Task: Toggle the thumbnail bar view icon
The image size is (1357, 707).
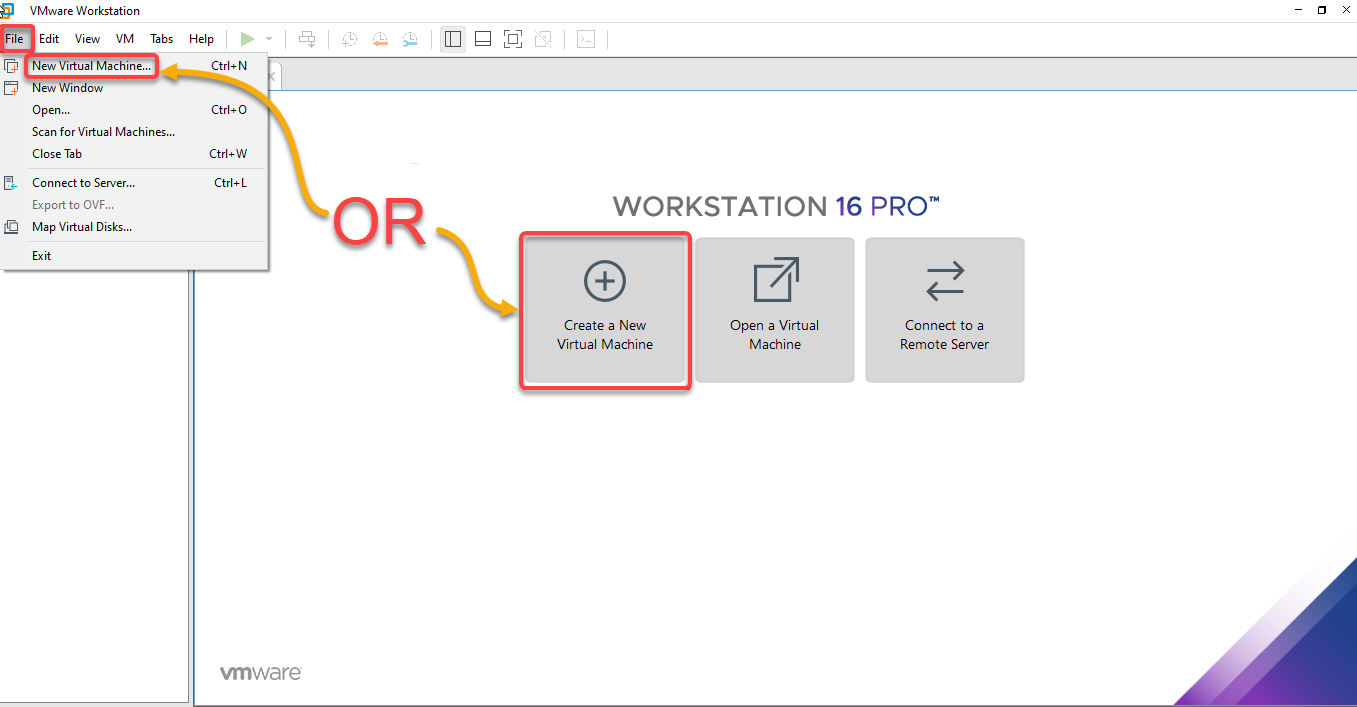Action: tap(483, 39)
